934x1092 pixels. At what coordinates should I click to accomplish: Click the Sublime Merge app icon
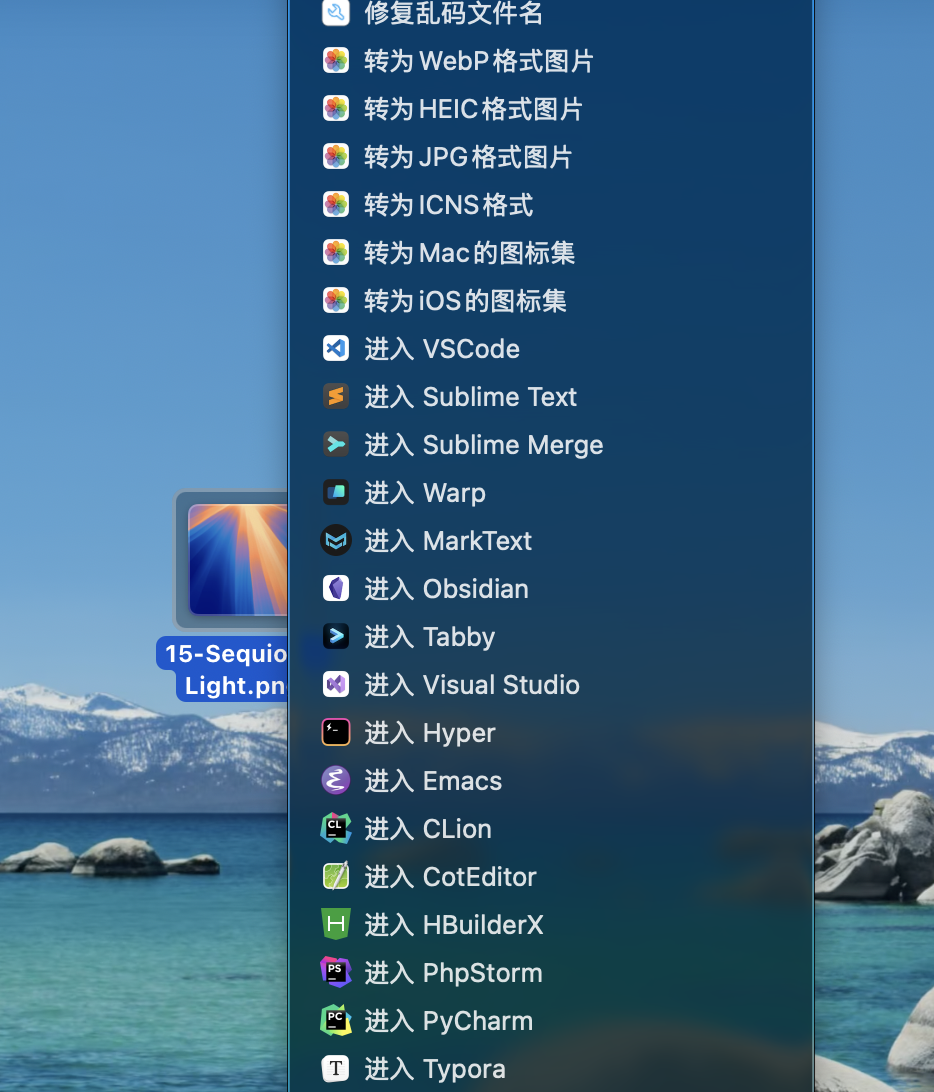pos(336,445)
